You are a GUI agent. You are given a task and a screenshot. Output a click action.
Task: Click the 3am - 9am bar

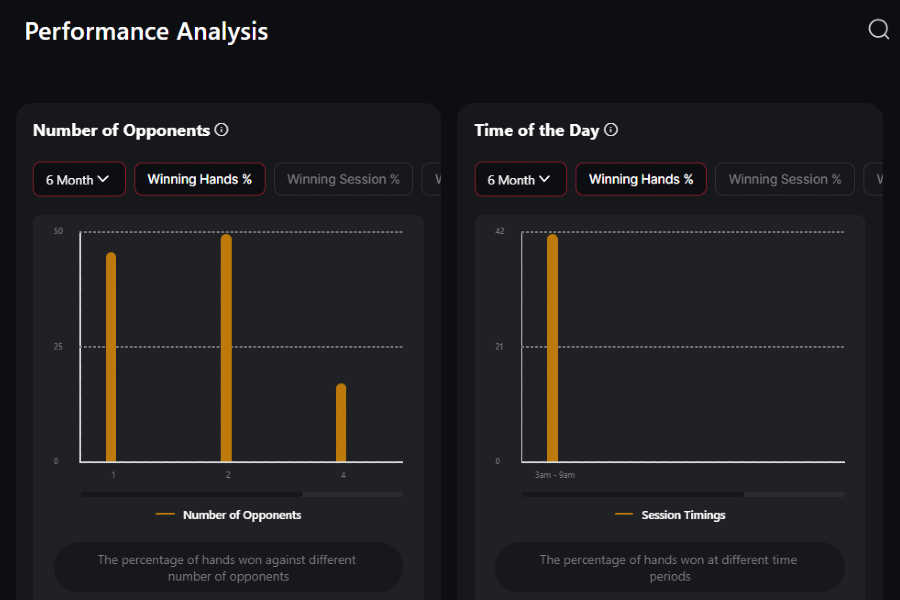(552, 350)
